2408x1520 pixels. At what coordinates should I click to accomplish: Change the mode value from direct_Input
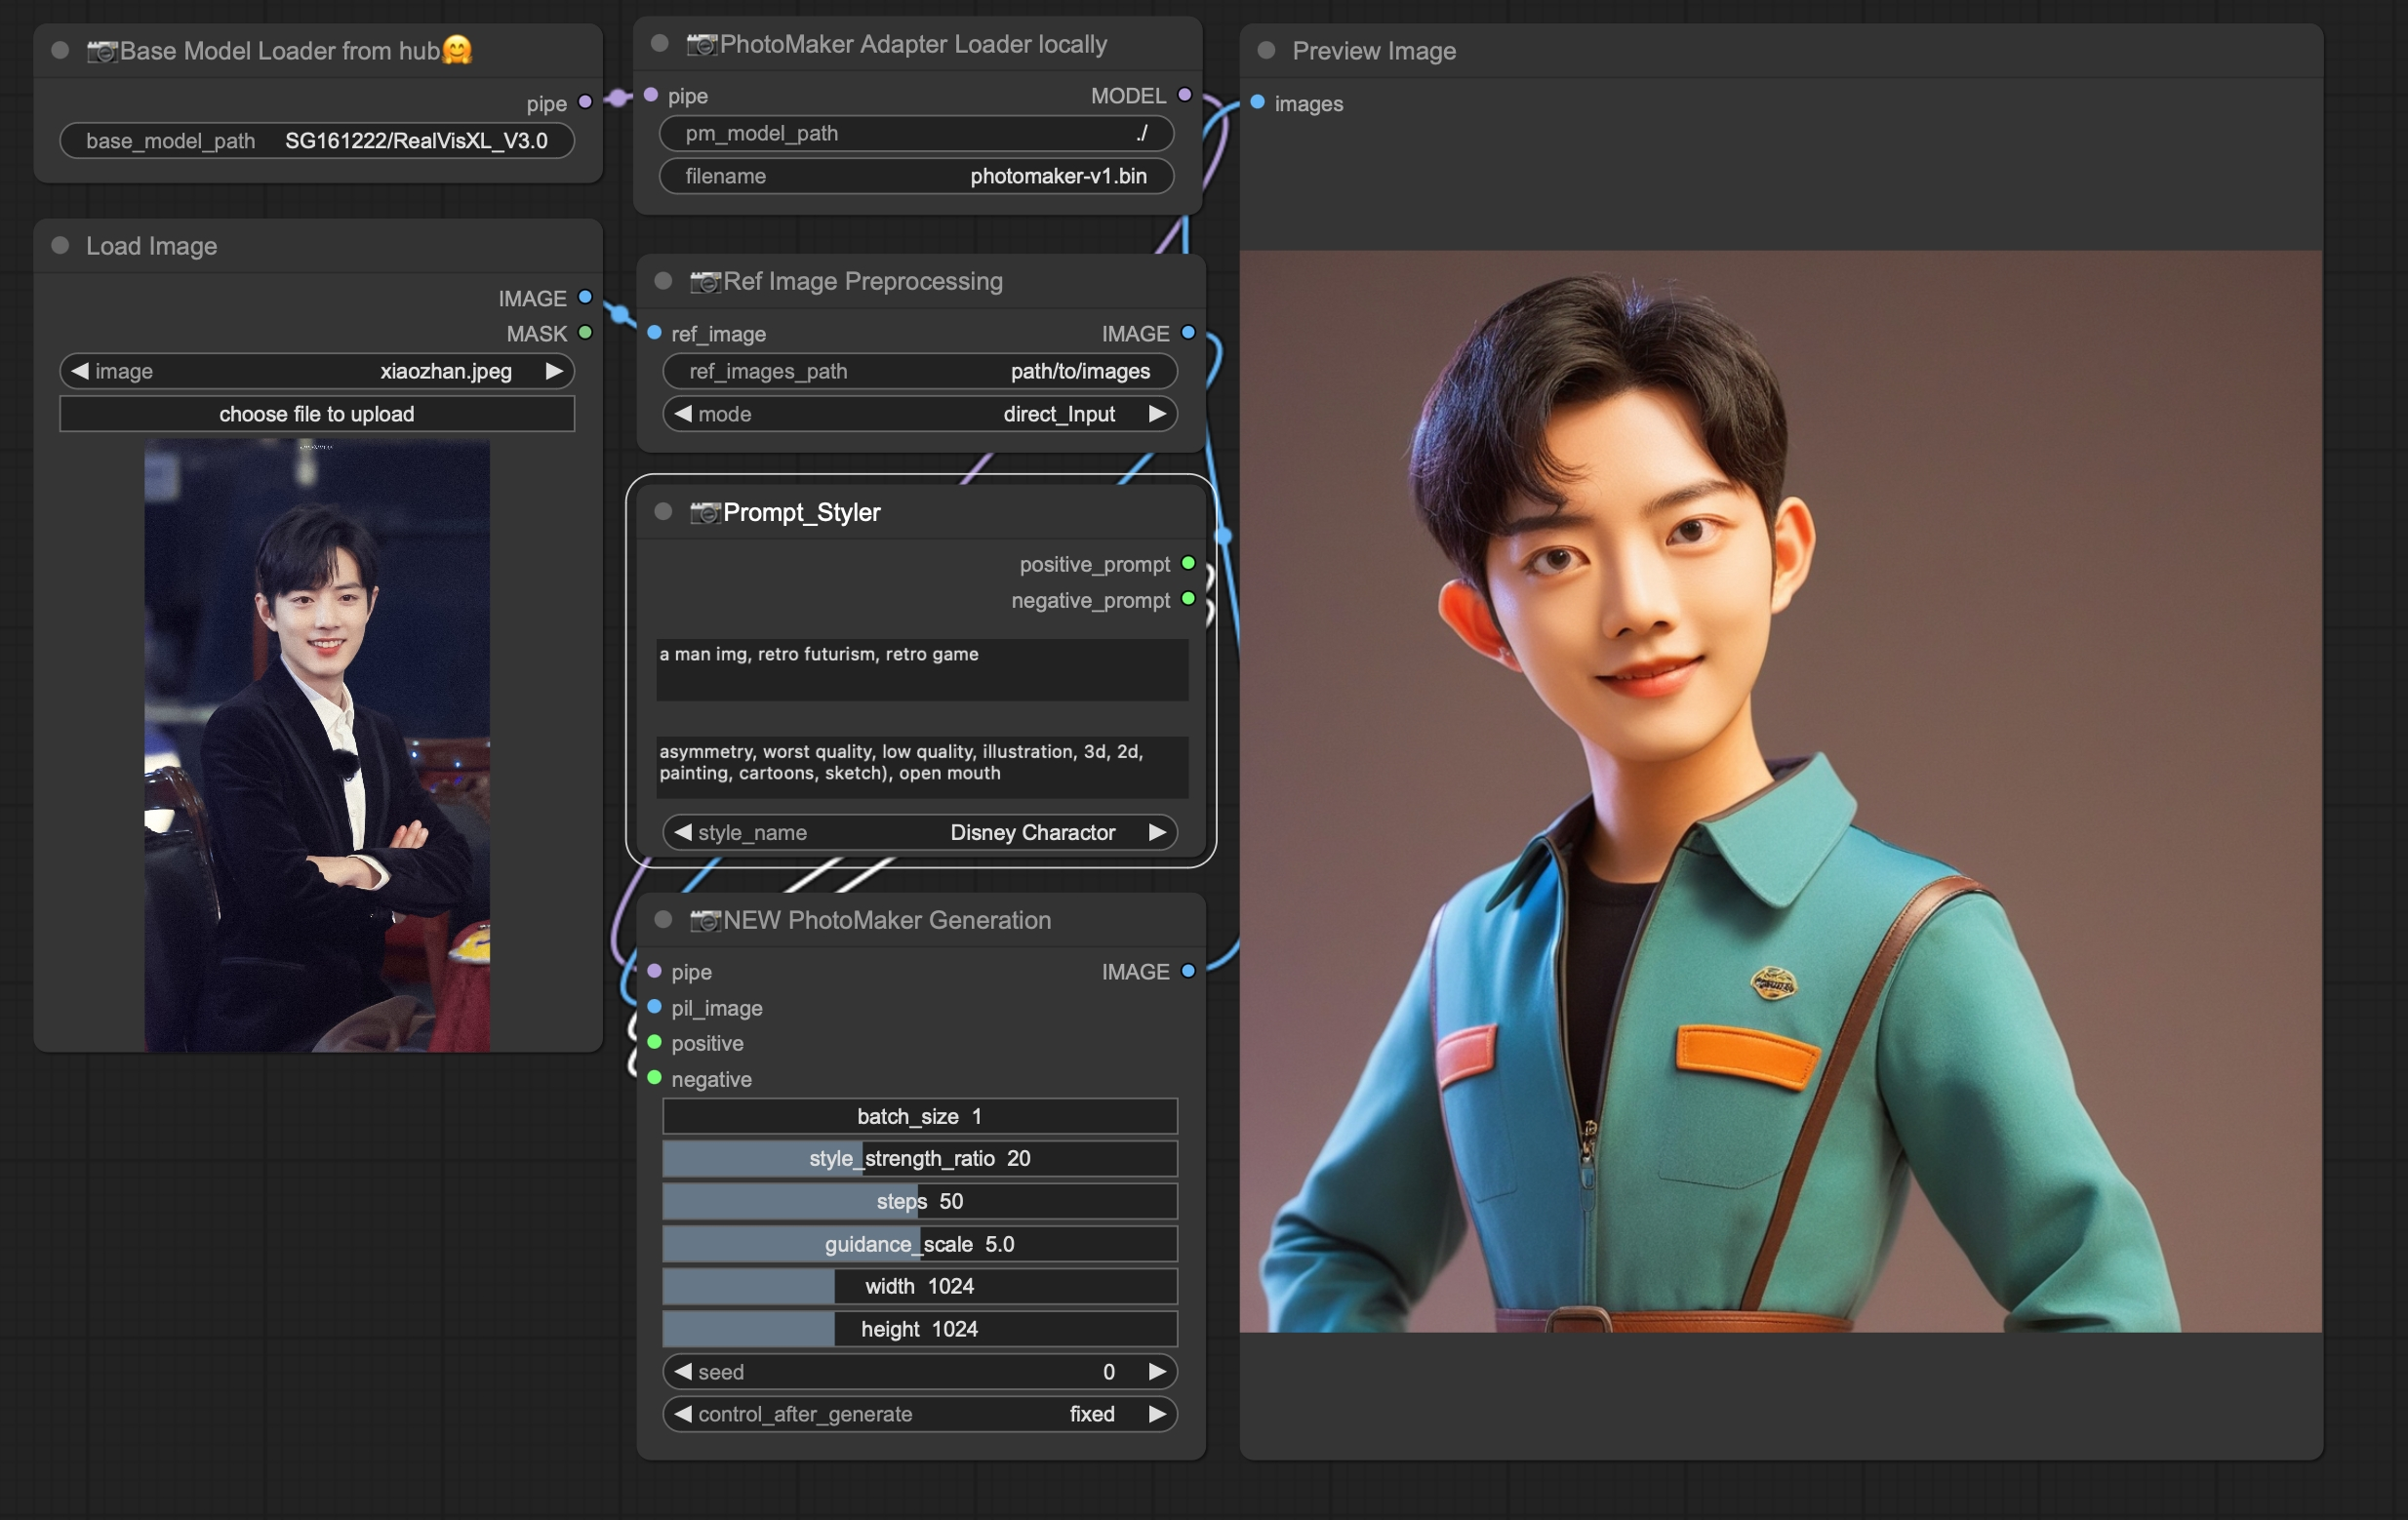tap(1157, 413)
